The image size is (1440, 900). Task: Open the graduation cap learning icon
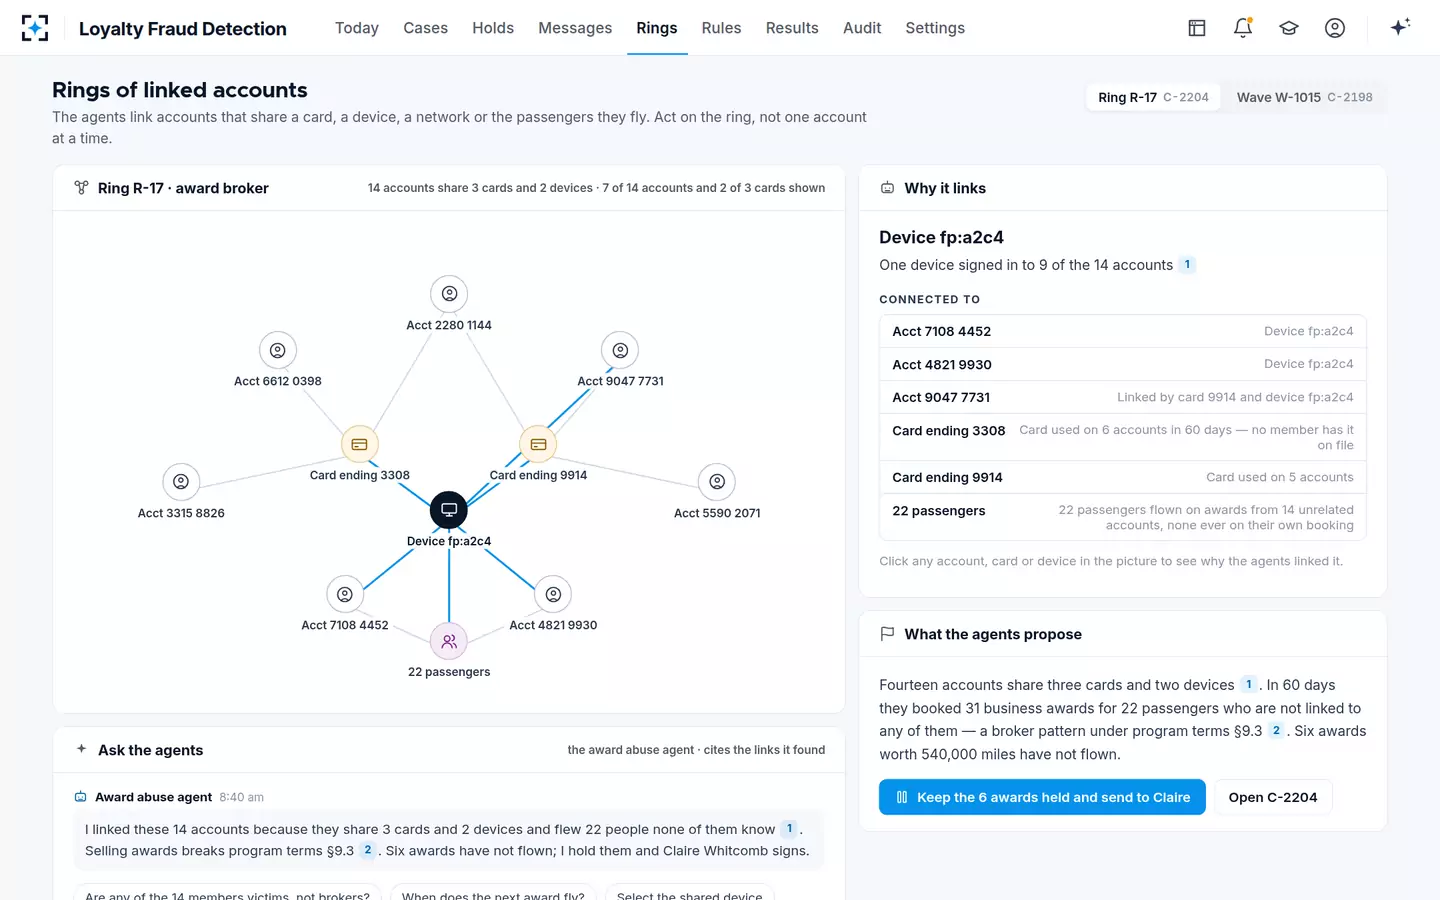(x=1289, y=28)
